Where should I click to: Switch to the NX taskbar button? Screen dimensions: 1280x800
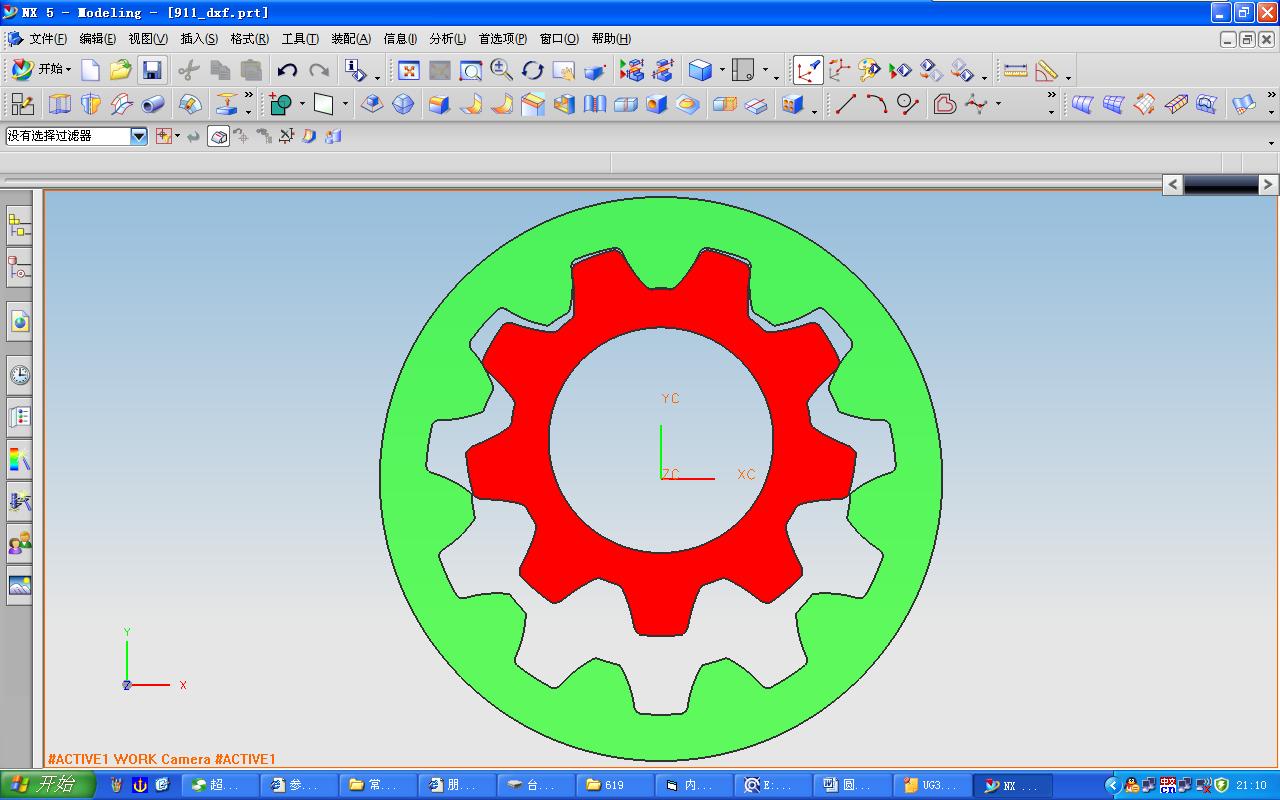pos(1014,785)
